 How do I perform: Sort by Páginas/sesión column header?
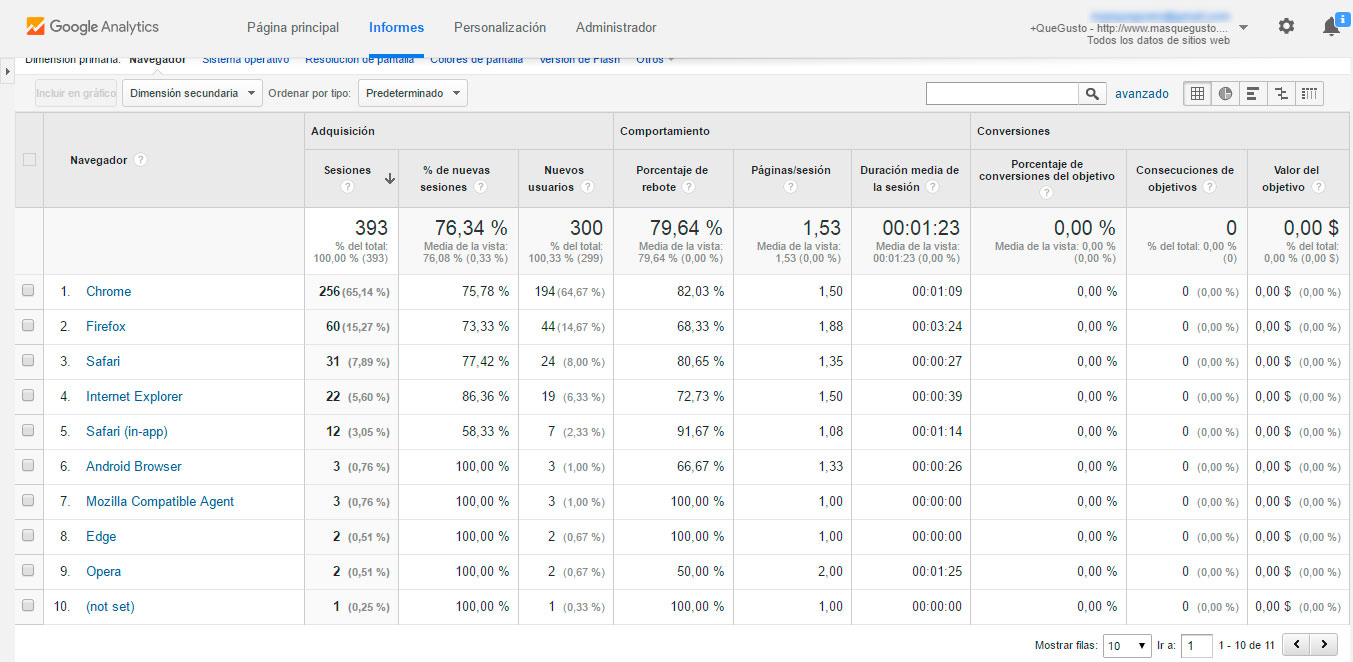791,170
